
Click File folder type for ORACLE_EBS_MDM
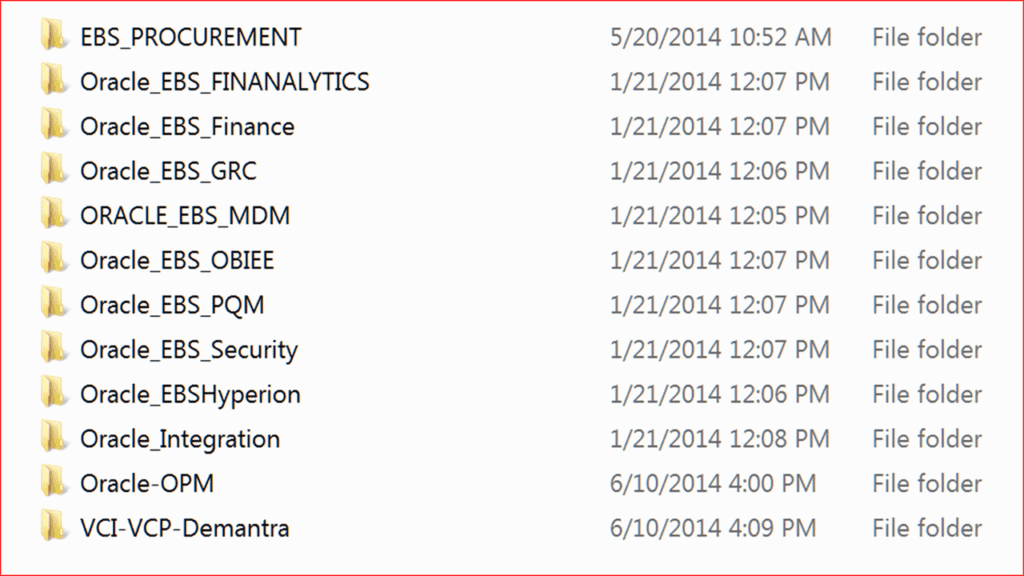point(927,216)
